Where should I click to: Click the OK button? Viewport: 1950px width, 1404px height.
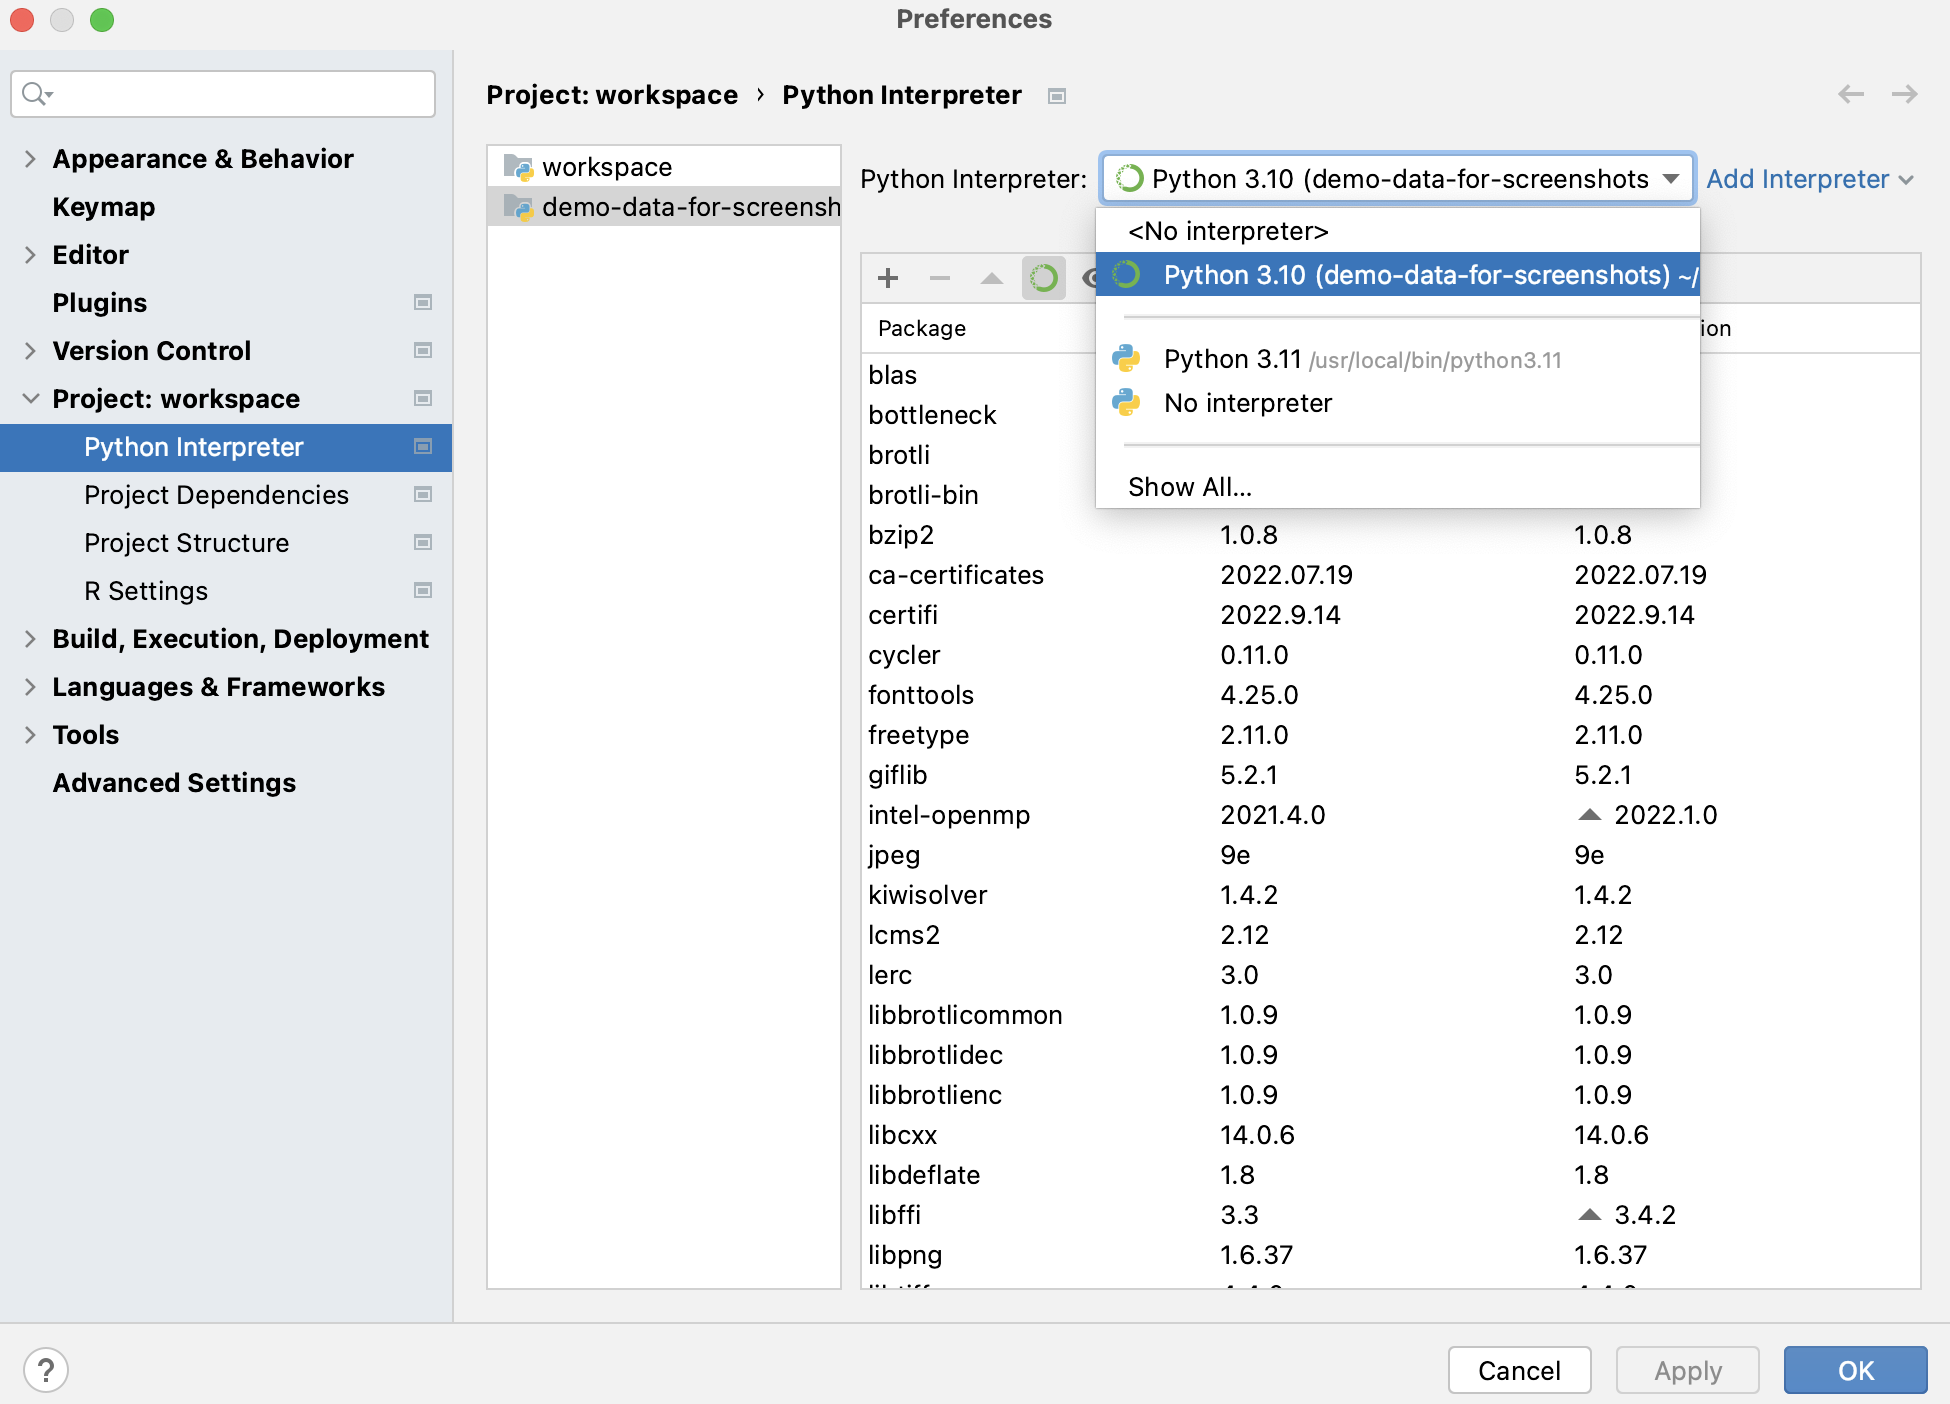[1855, 1370]
